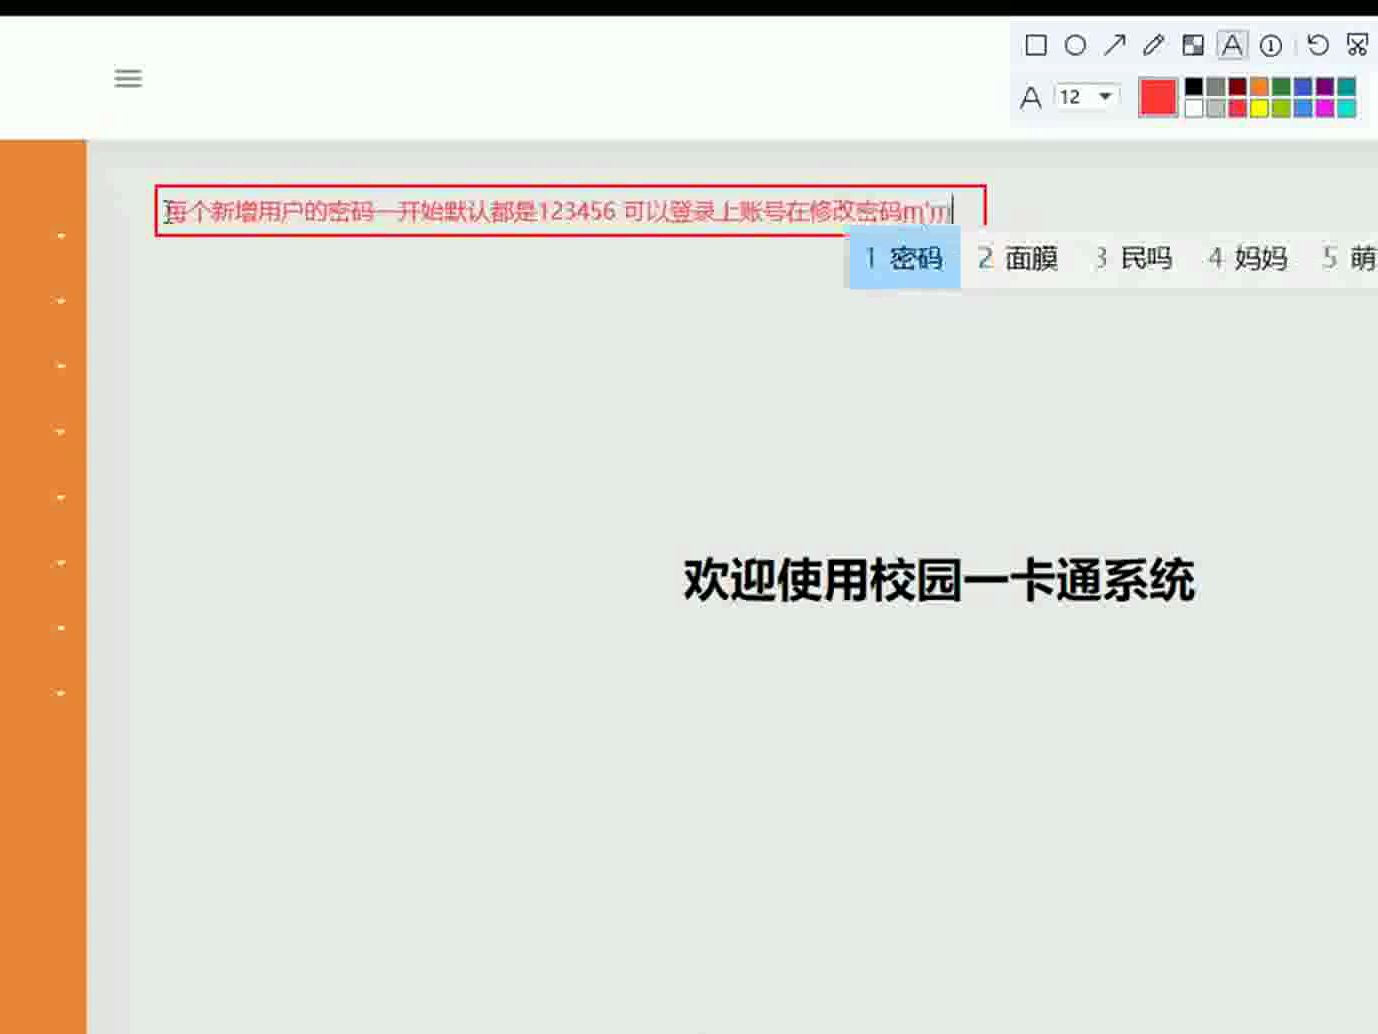This screenshot has width=1378, height=1034.
Task: Expand the topmost orange sidebar menu arrow
Action: pos(61,236)
